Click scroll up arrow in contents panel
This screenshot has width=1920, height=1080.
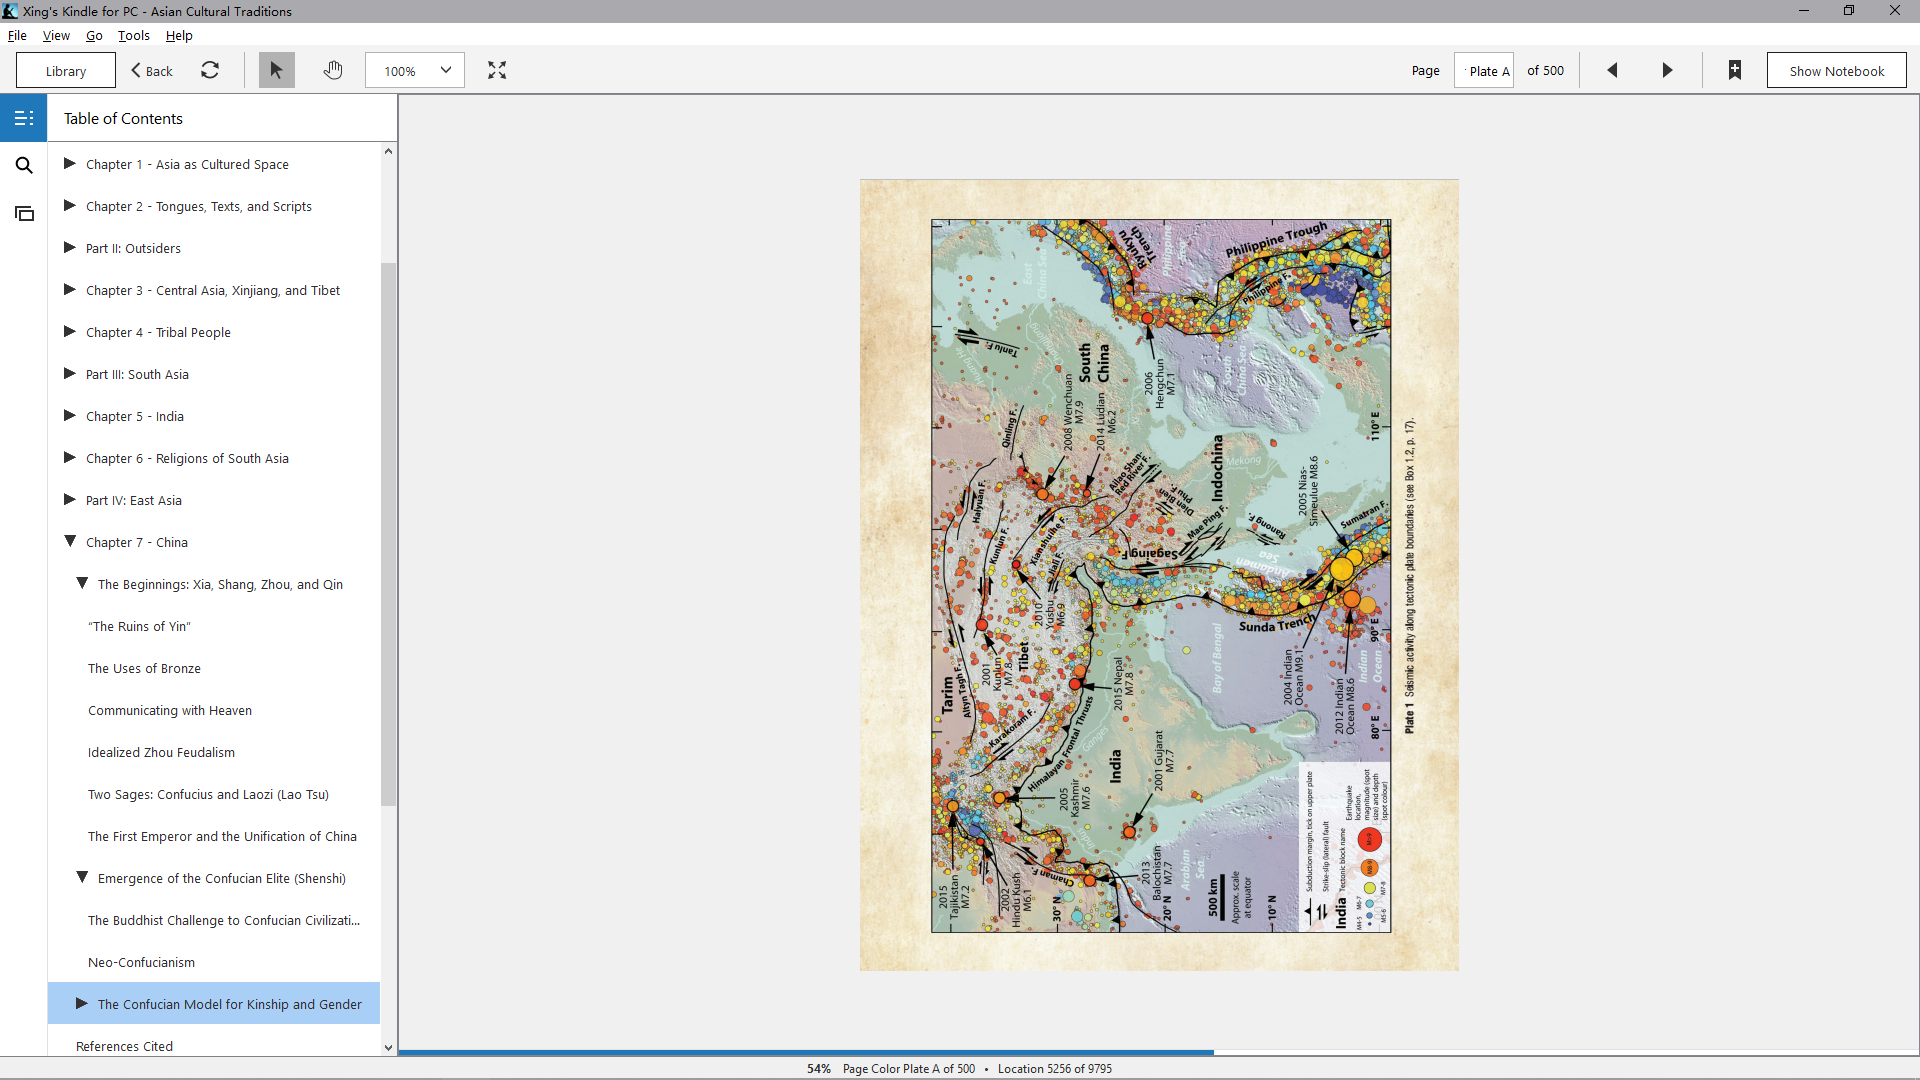(388, 151)
